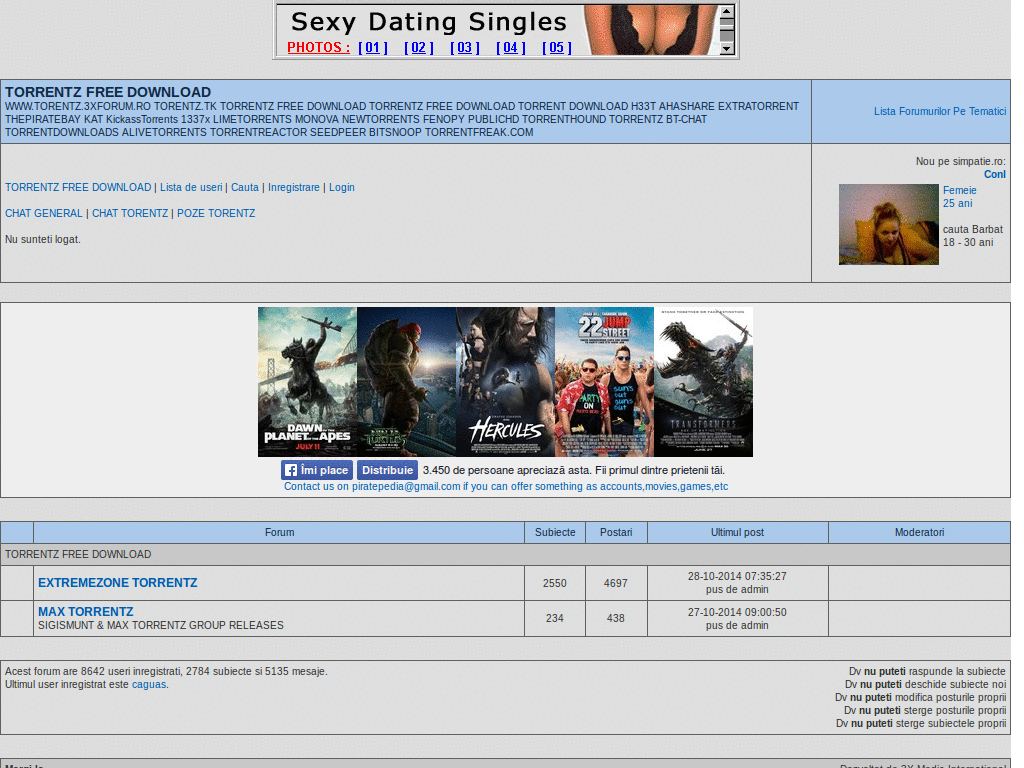Open the ad banner photo link [ 02 ]
The height and width of the screenshot is (768, 1024).
(419, 48)
